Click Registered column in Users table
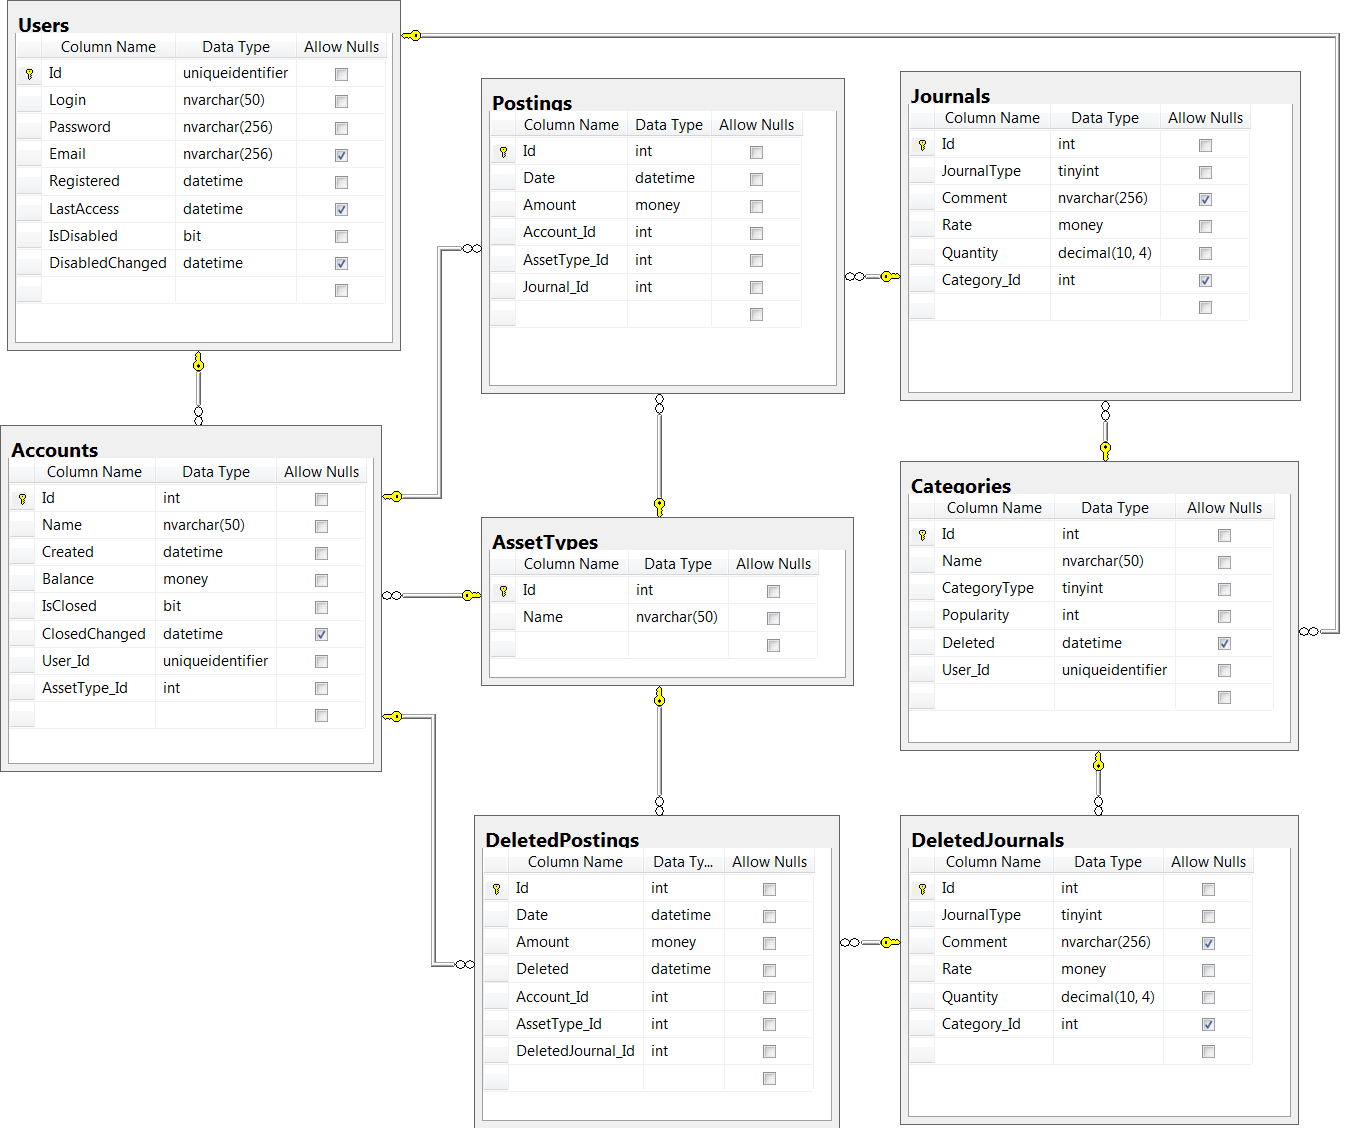1350x1128 pixels. point(84,181)
